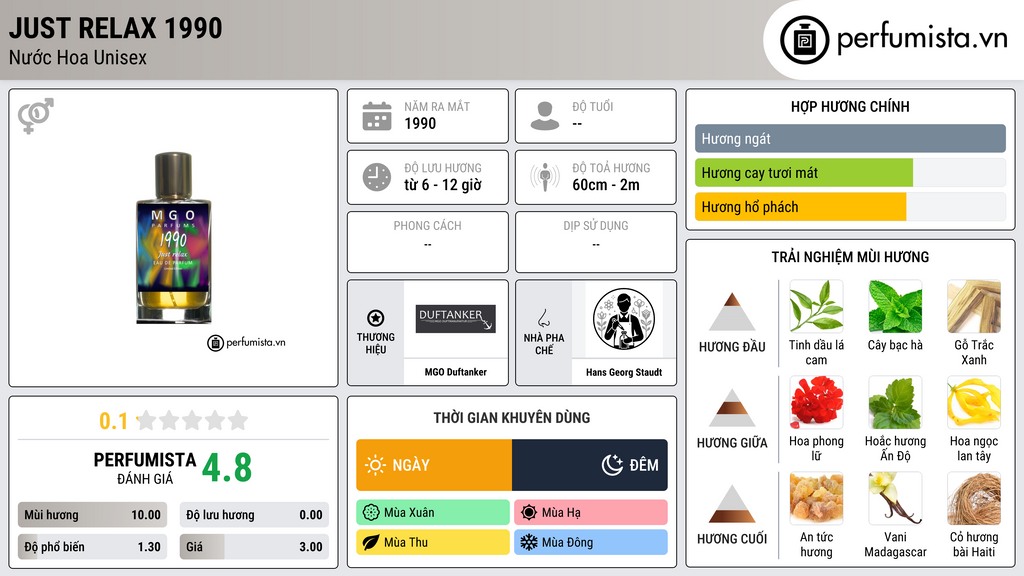Select the Đêm nighttime panel
Screen dimensions: 1024x576
click(590, 465)
